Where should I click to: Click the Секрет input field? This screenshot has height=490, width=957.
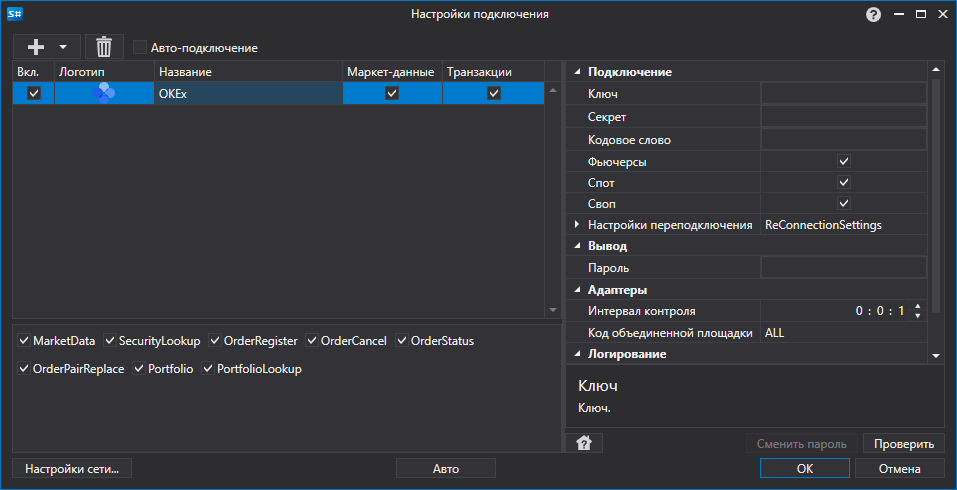843,117
